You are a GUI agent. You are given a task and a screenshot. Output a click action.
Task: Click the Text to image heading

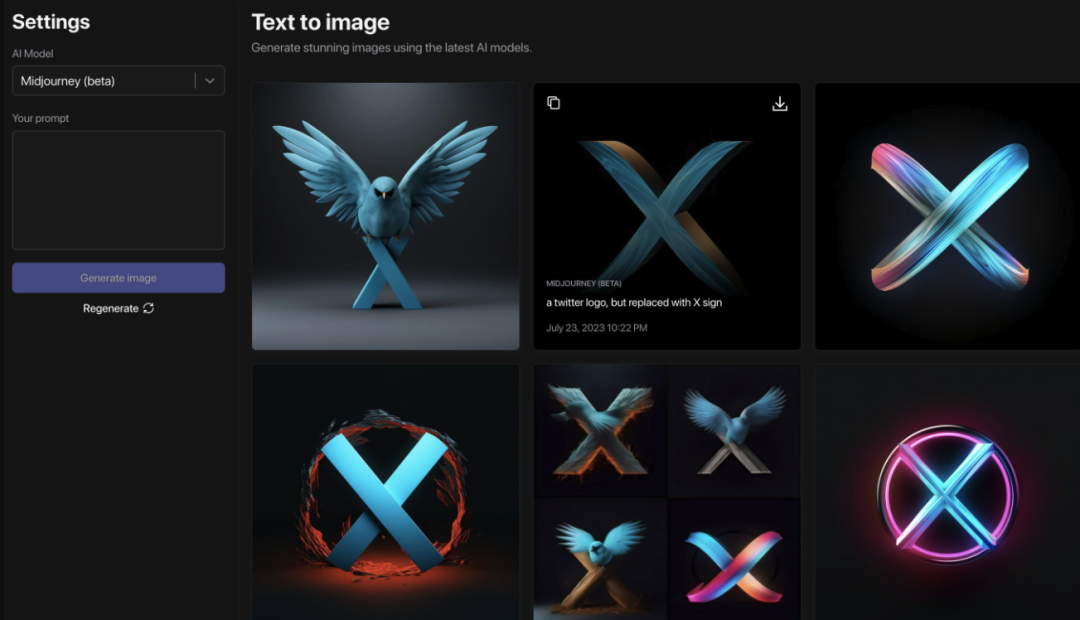click(320, 22)
